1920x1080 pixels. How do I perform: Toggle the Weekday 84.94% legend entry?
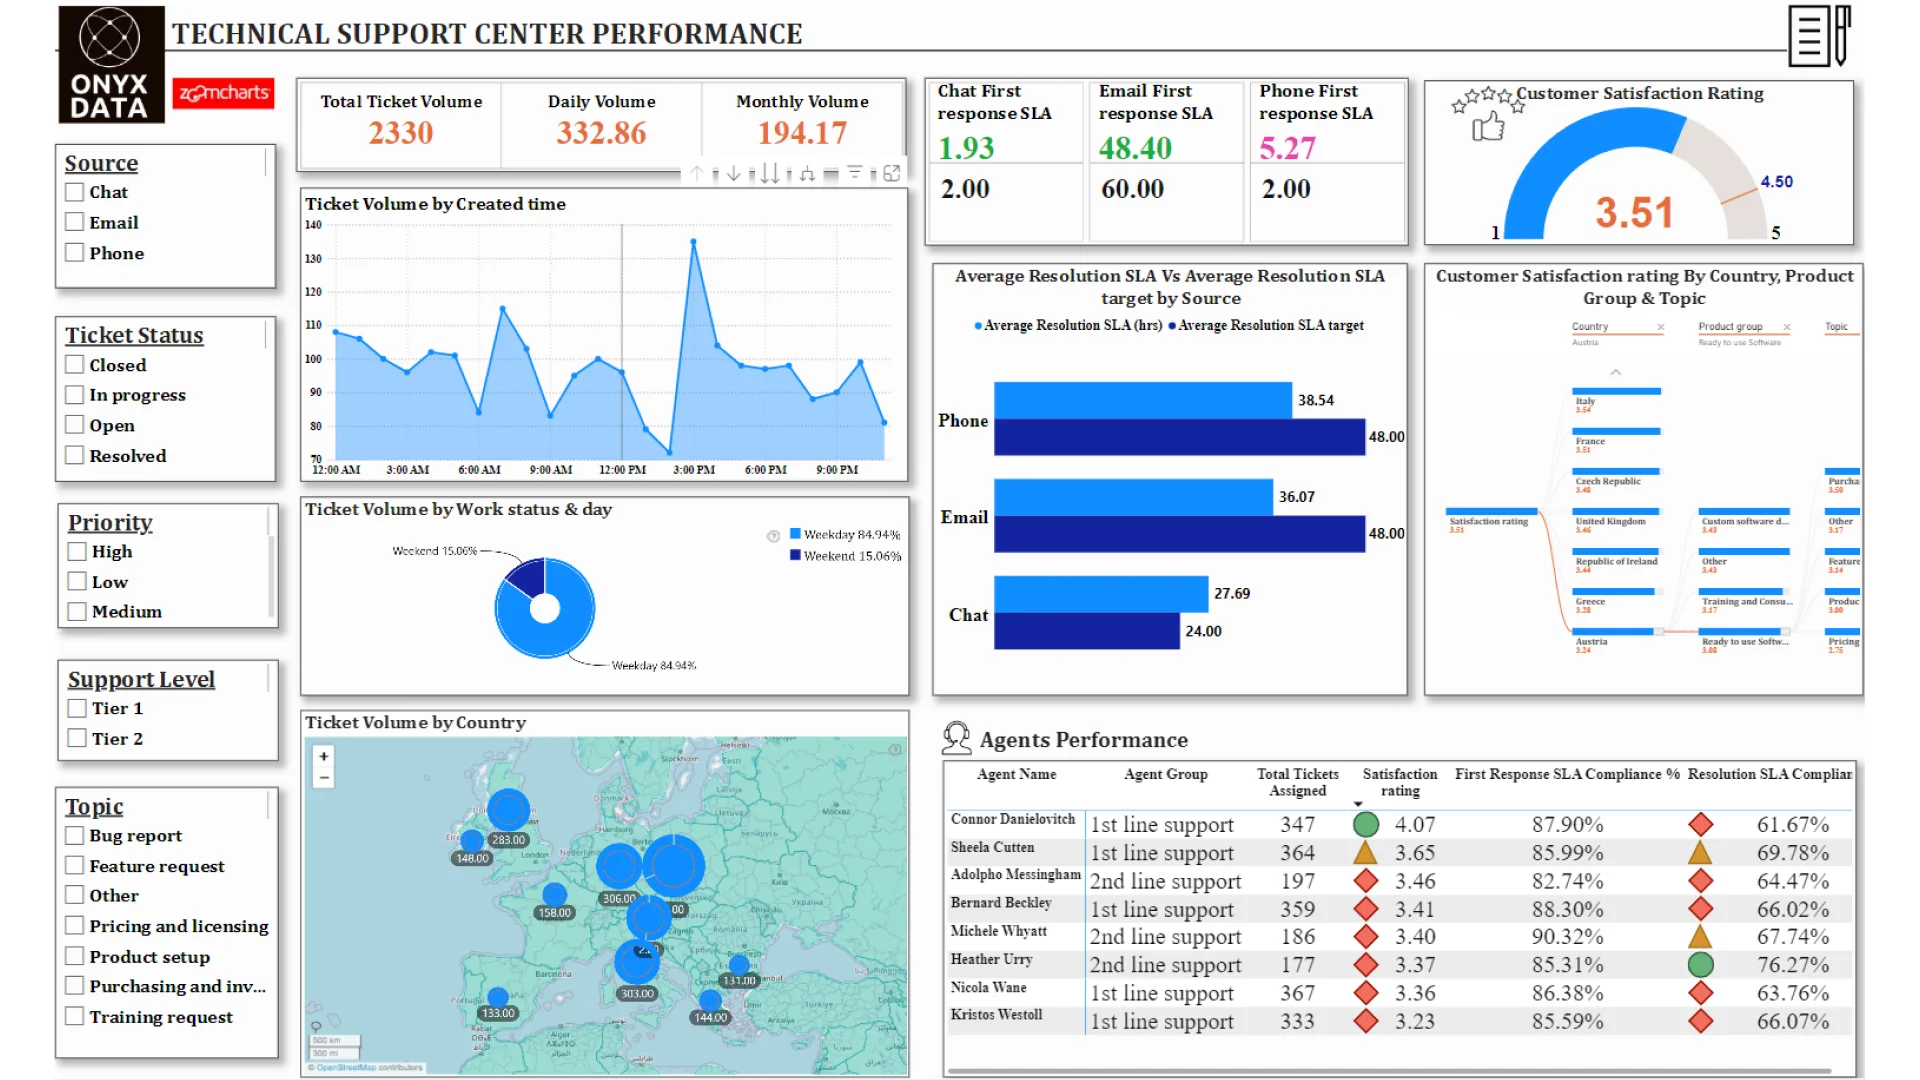(845, 535)
